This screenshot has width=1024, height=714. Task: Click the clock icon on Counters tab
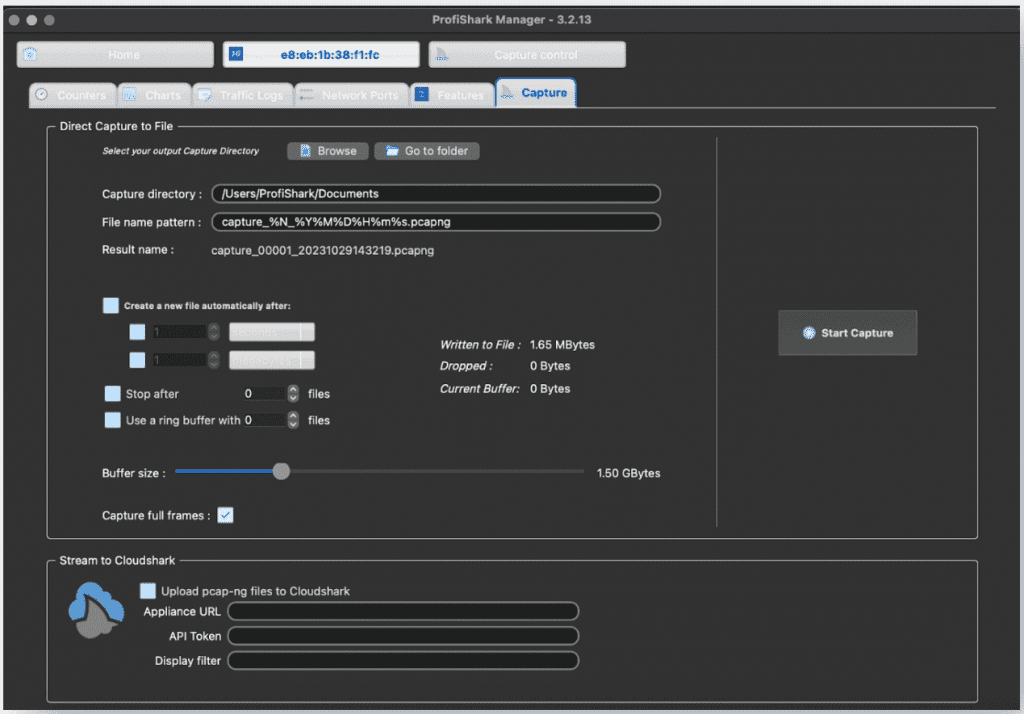(42, 95)
